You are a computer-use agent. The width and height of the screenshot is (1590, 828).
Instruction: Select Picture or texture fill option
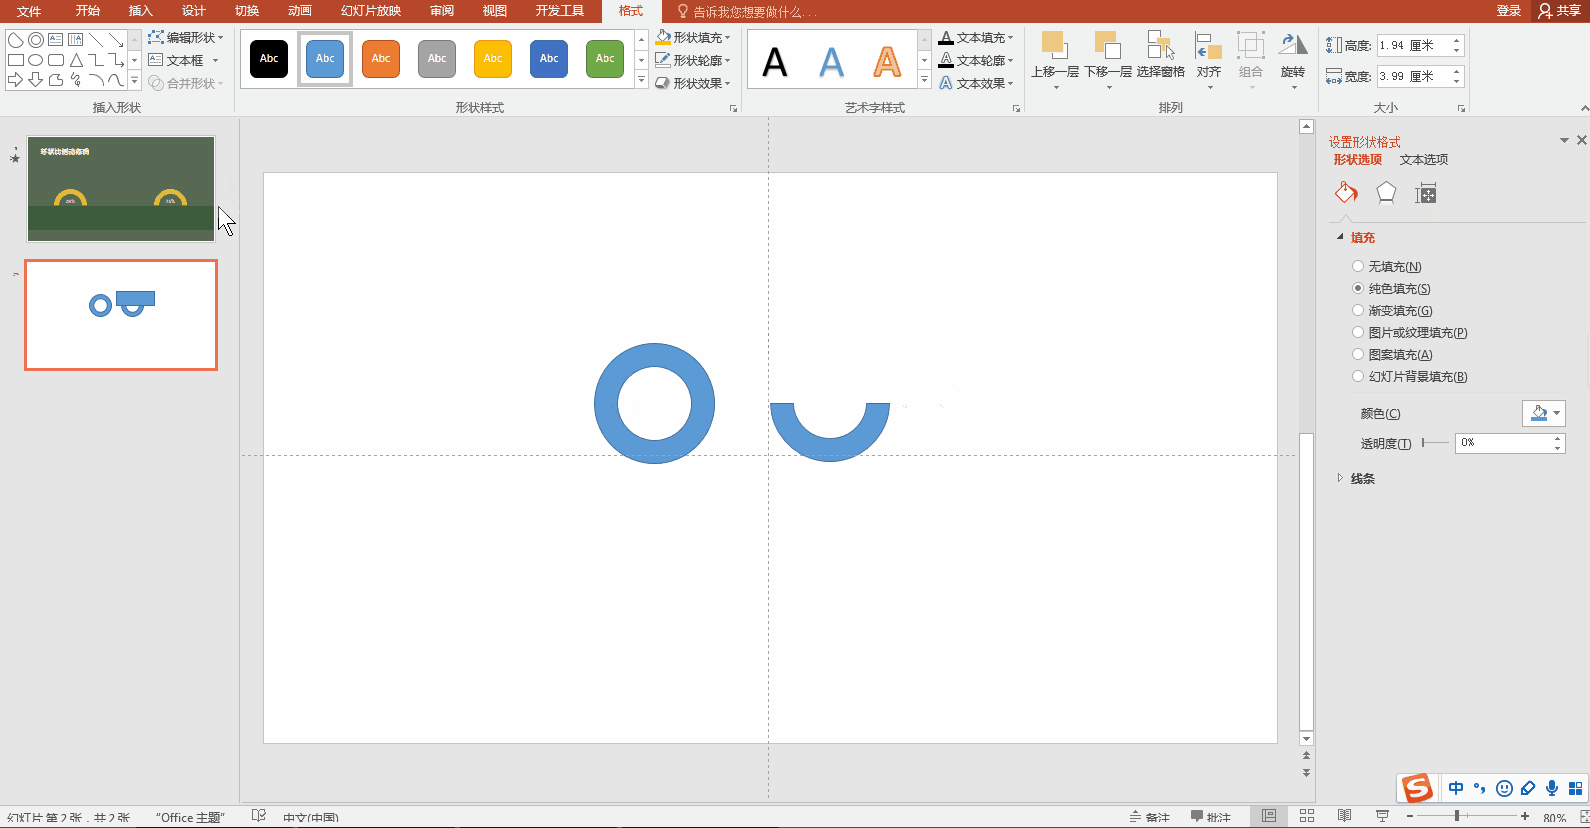point(1410,332)
